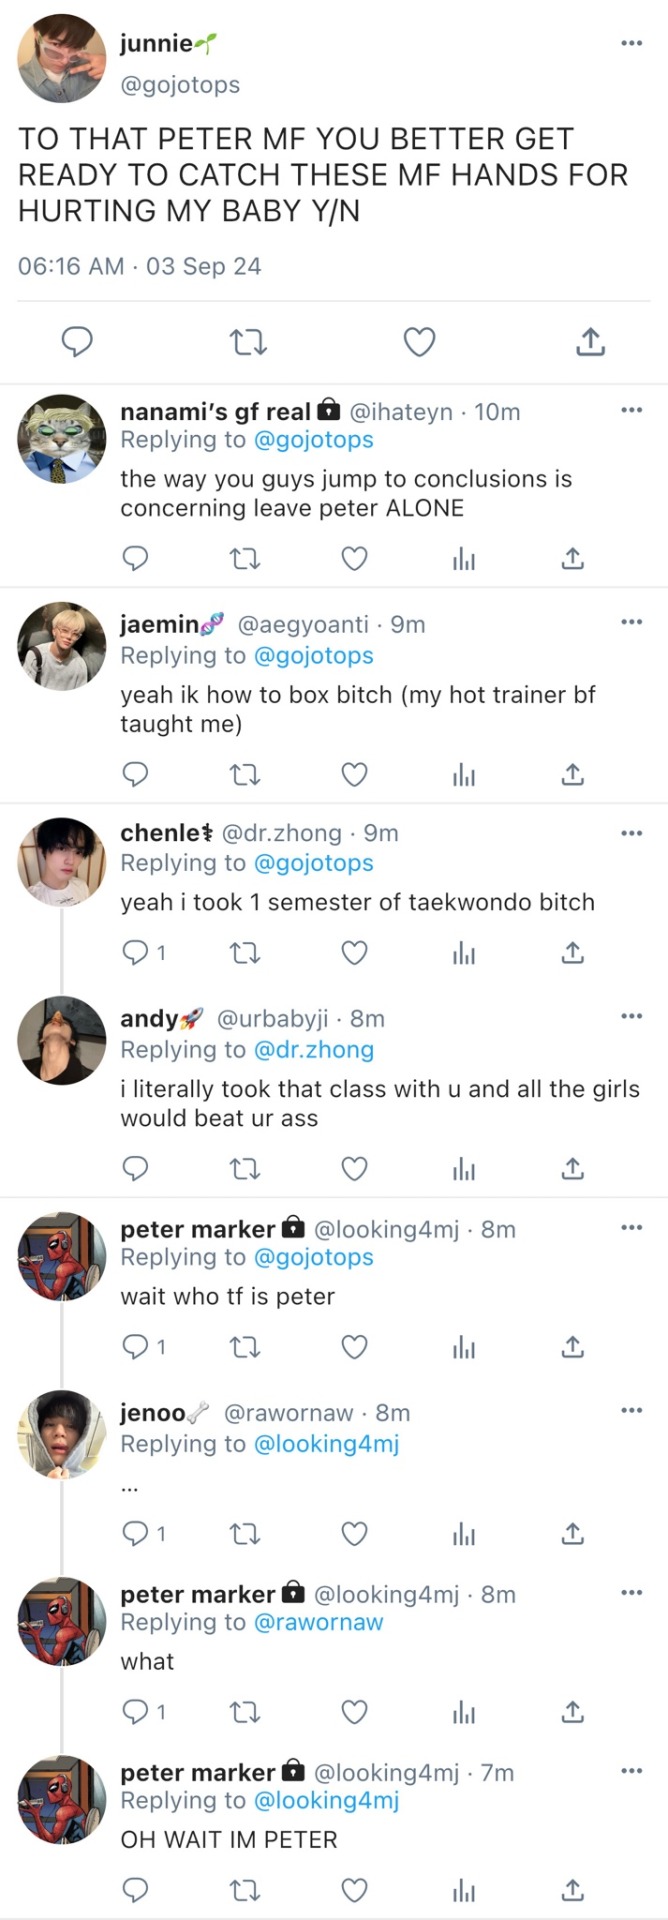View analytics on jaemin's reply

(464, 774)
